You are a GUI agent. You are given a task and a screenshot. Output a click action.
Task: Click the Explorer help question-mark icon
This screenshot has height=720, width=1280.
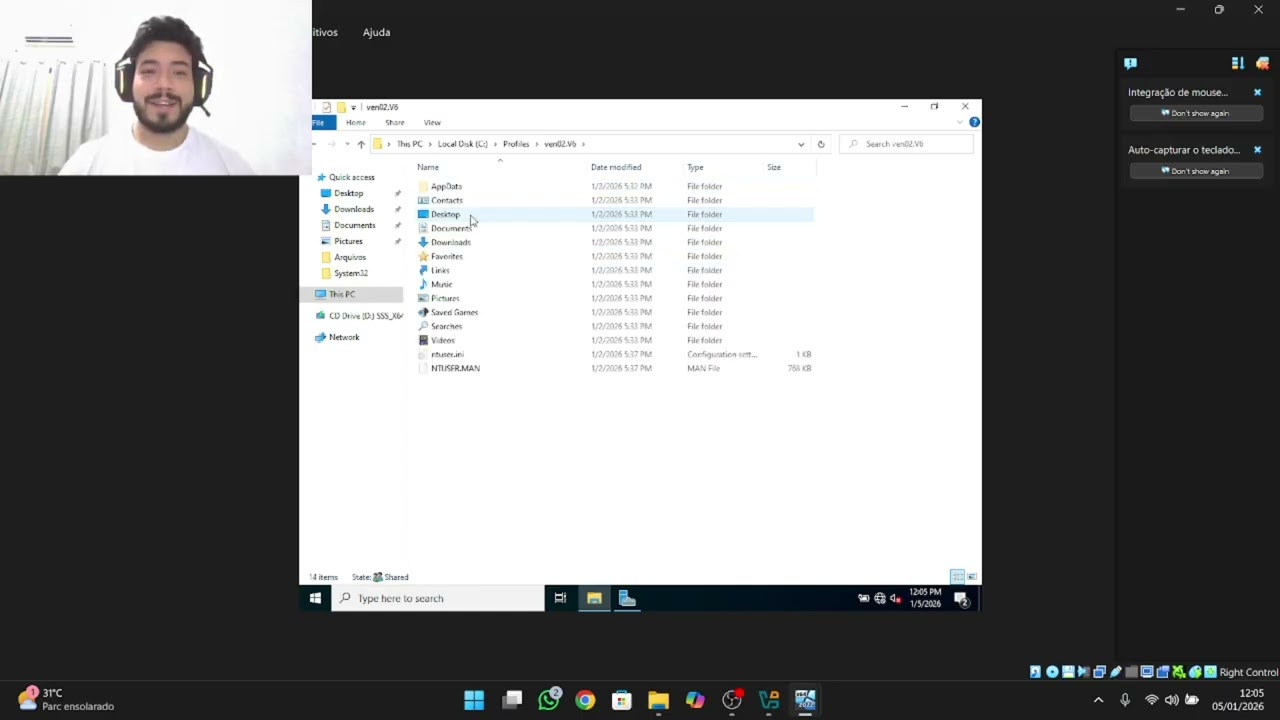974,122
